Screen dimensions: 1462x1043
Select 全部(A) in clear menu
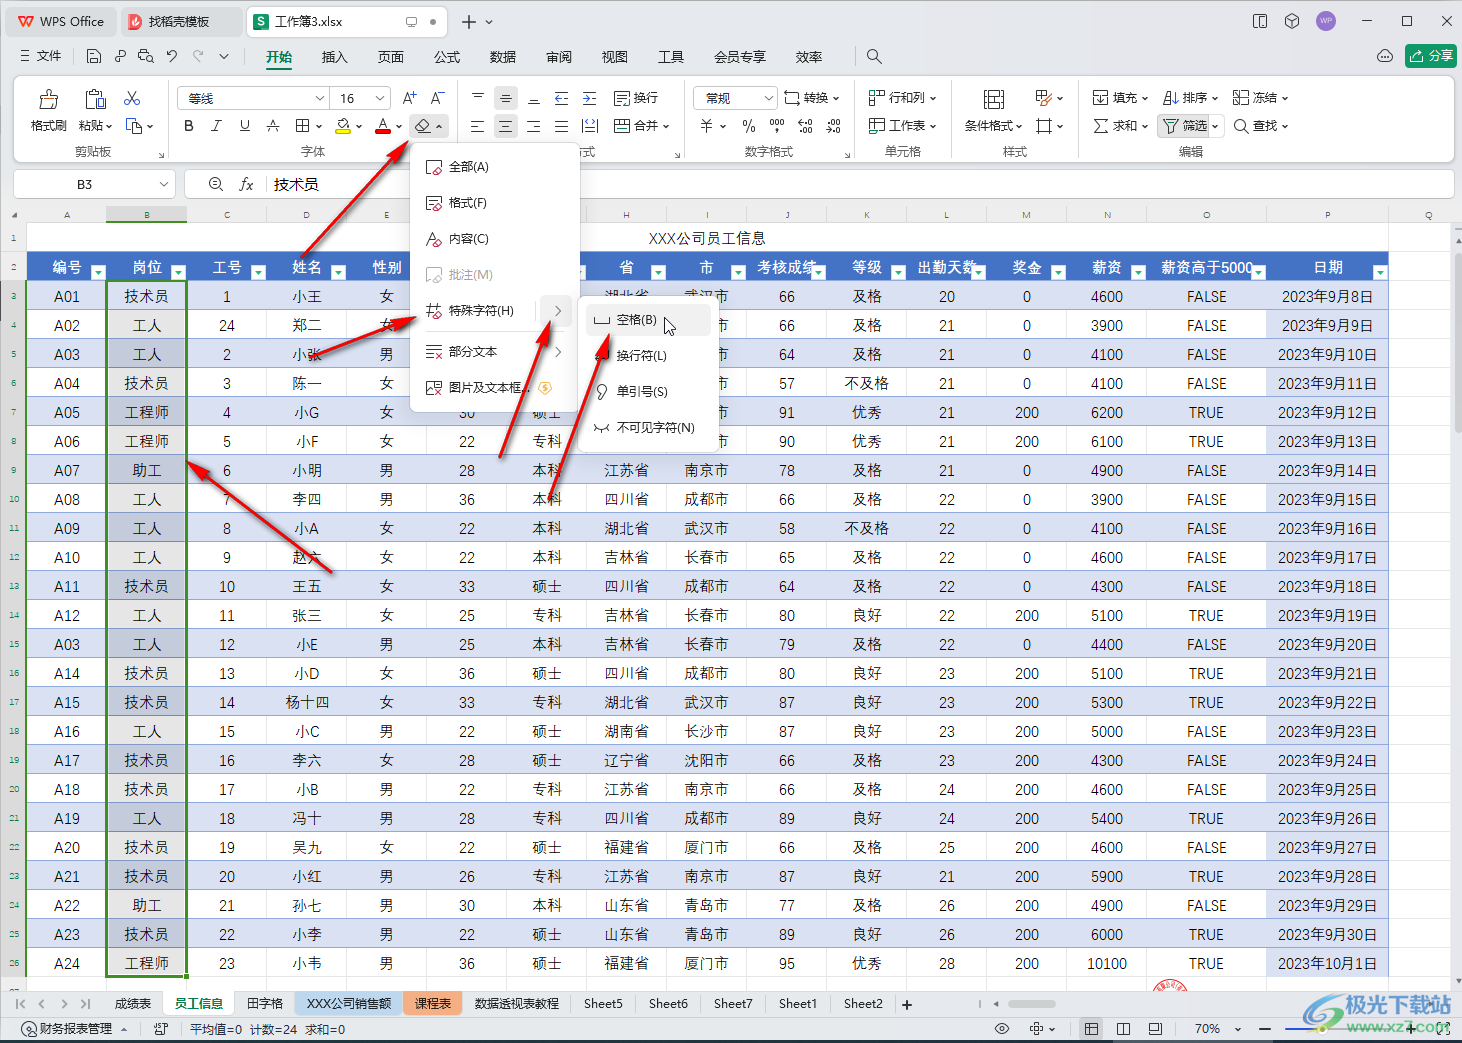(x=495, y=167)
